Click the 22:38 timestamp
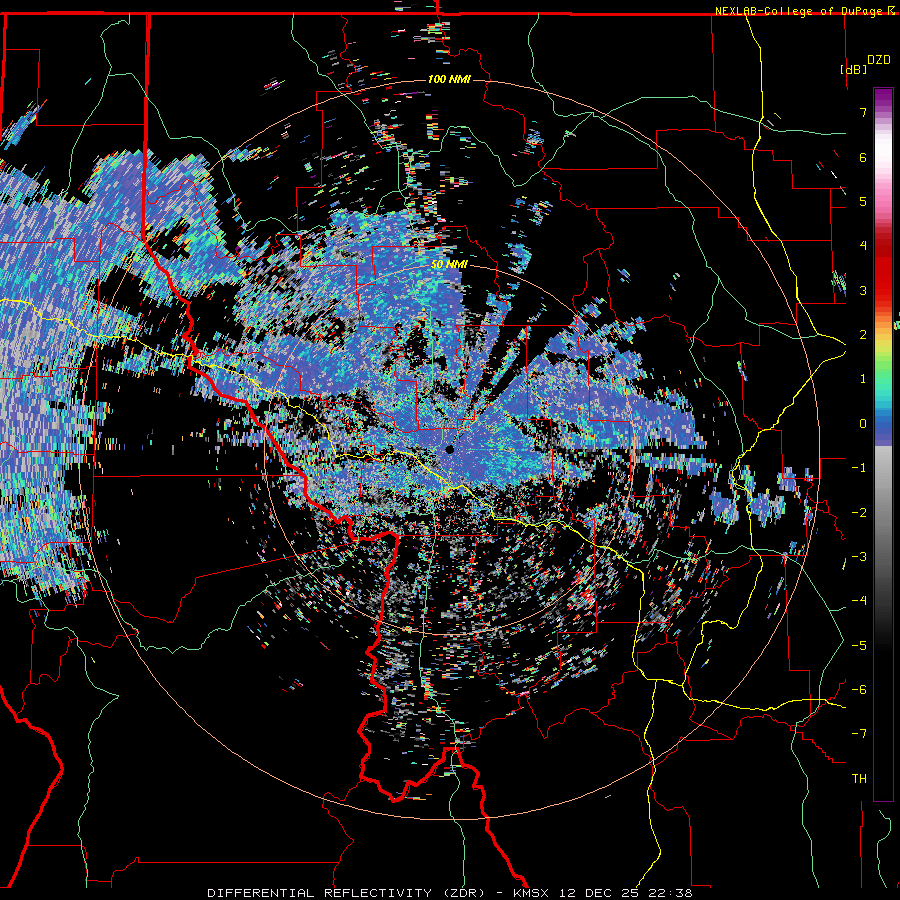Viewport: 900px width, 900px height. [x=671, y=893]
